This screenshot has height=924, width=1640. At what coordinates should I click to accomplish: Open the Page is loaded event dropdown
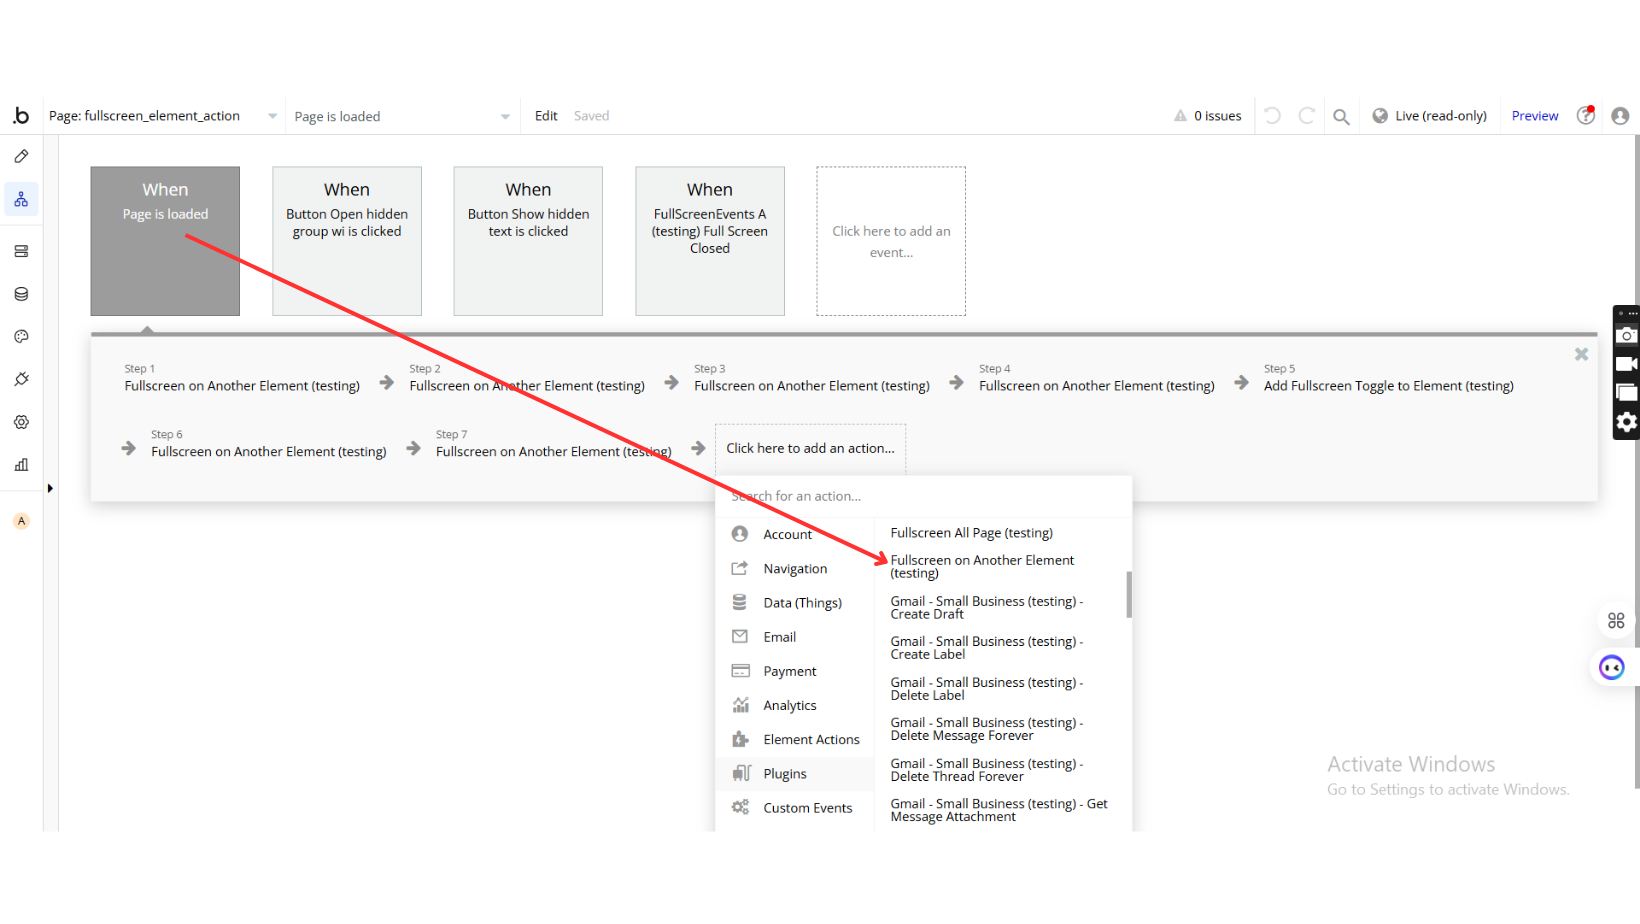point(402,117)
